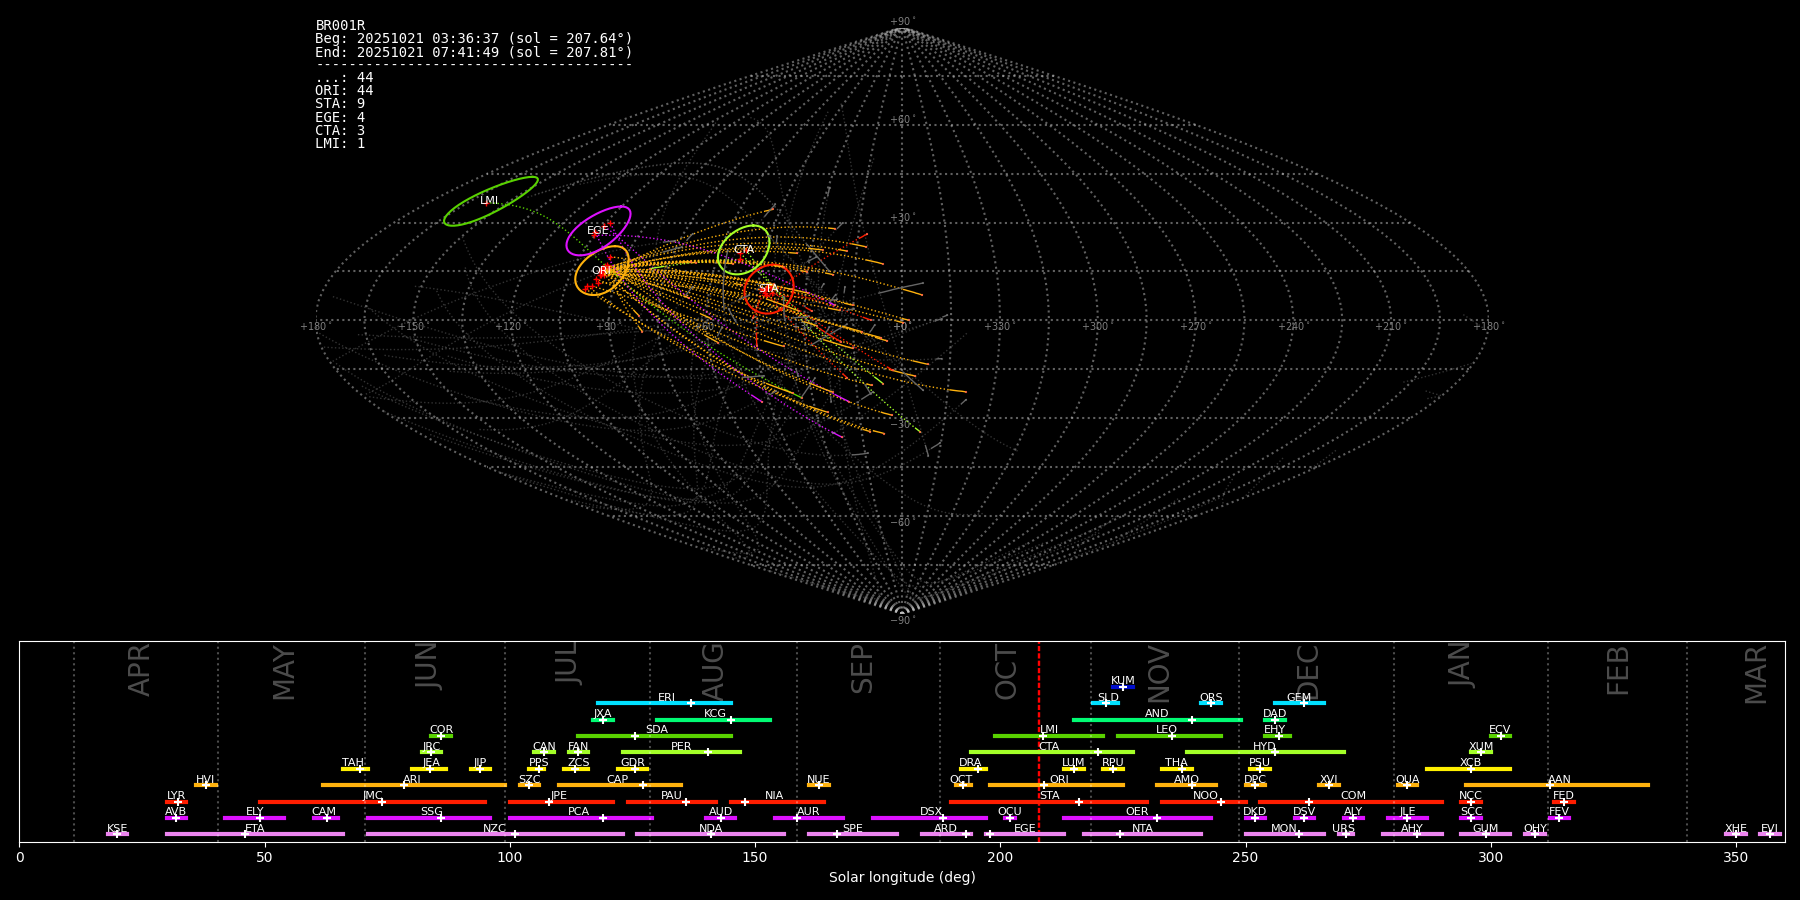Image resolution: width=1800 pixels, height=900 pixels.
Task: Select the PCA shower label in timeline
Action: coord(579,812)
